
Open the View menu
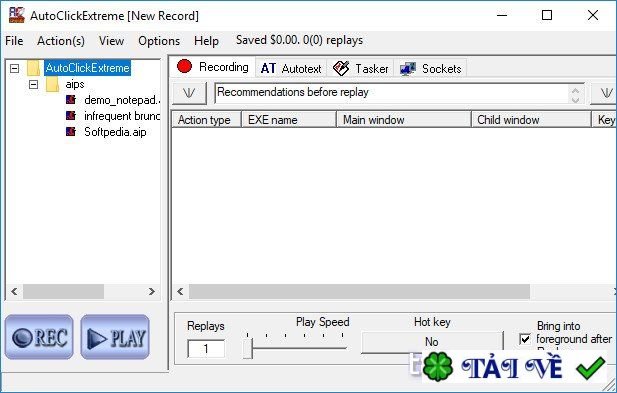pyautogui.click(x=111, y=41)
